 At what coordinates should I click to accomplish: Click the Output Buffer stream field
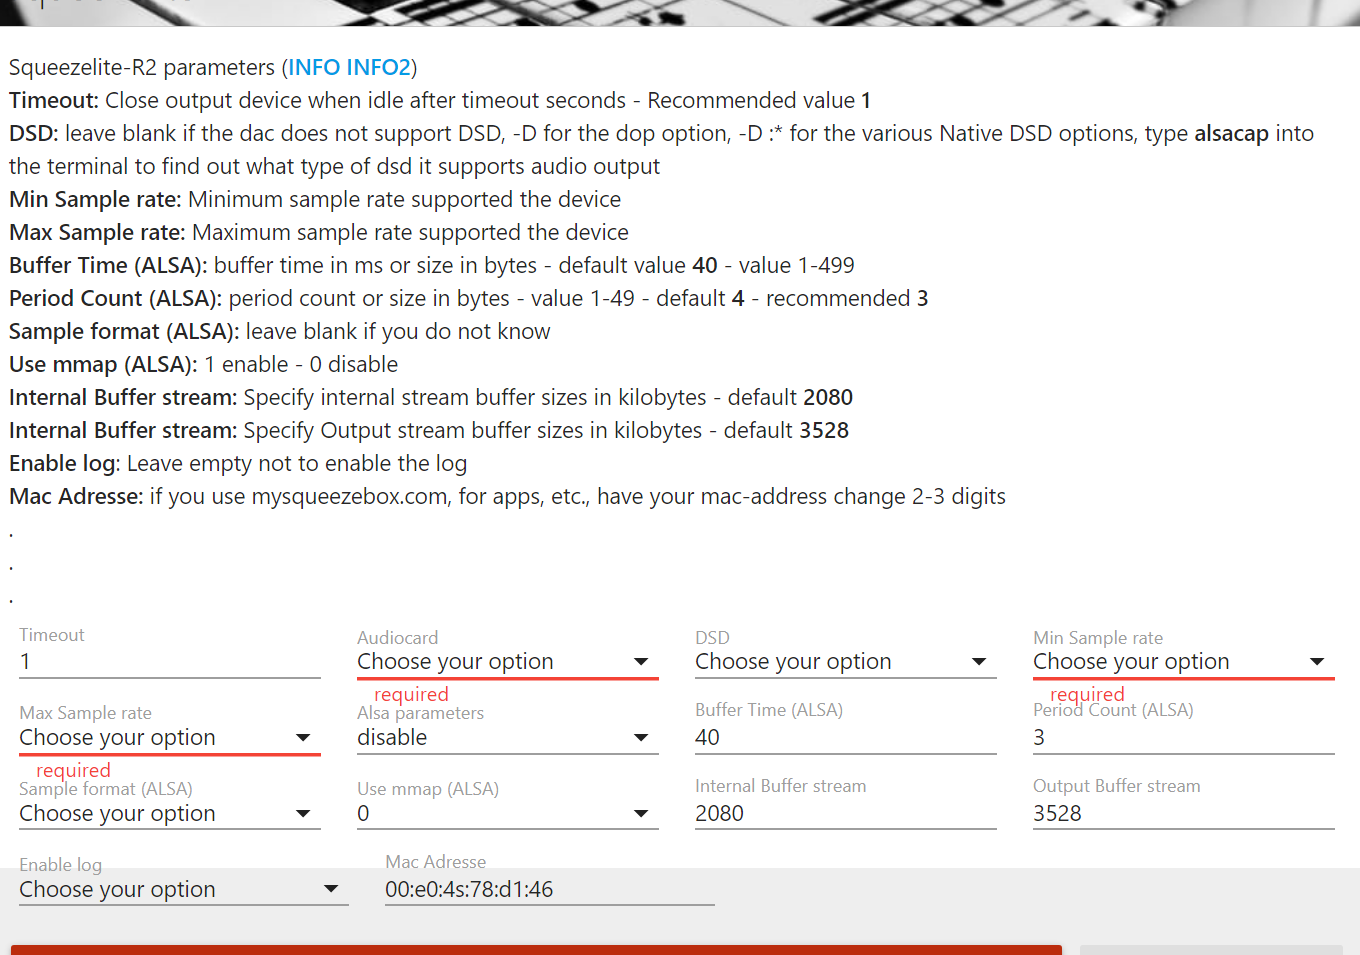[1184, 814]
